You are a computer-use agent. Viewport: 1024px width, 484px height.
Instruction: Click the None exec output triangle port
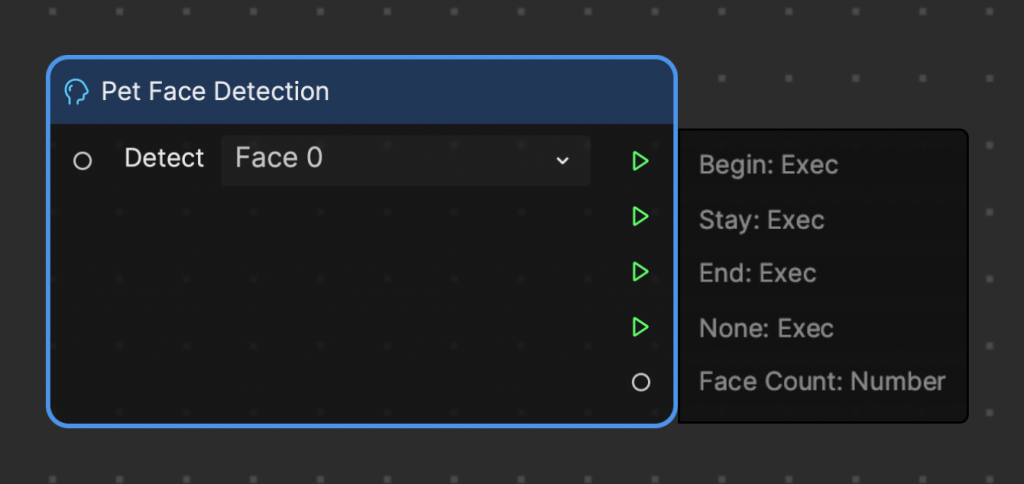tap(640, 327)
